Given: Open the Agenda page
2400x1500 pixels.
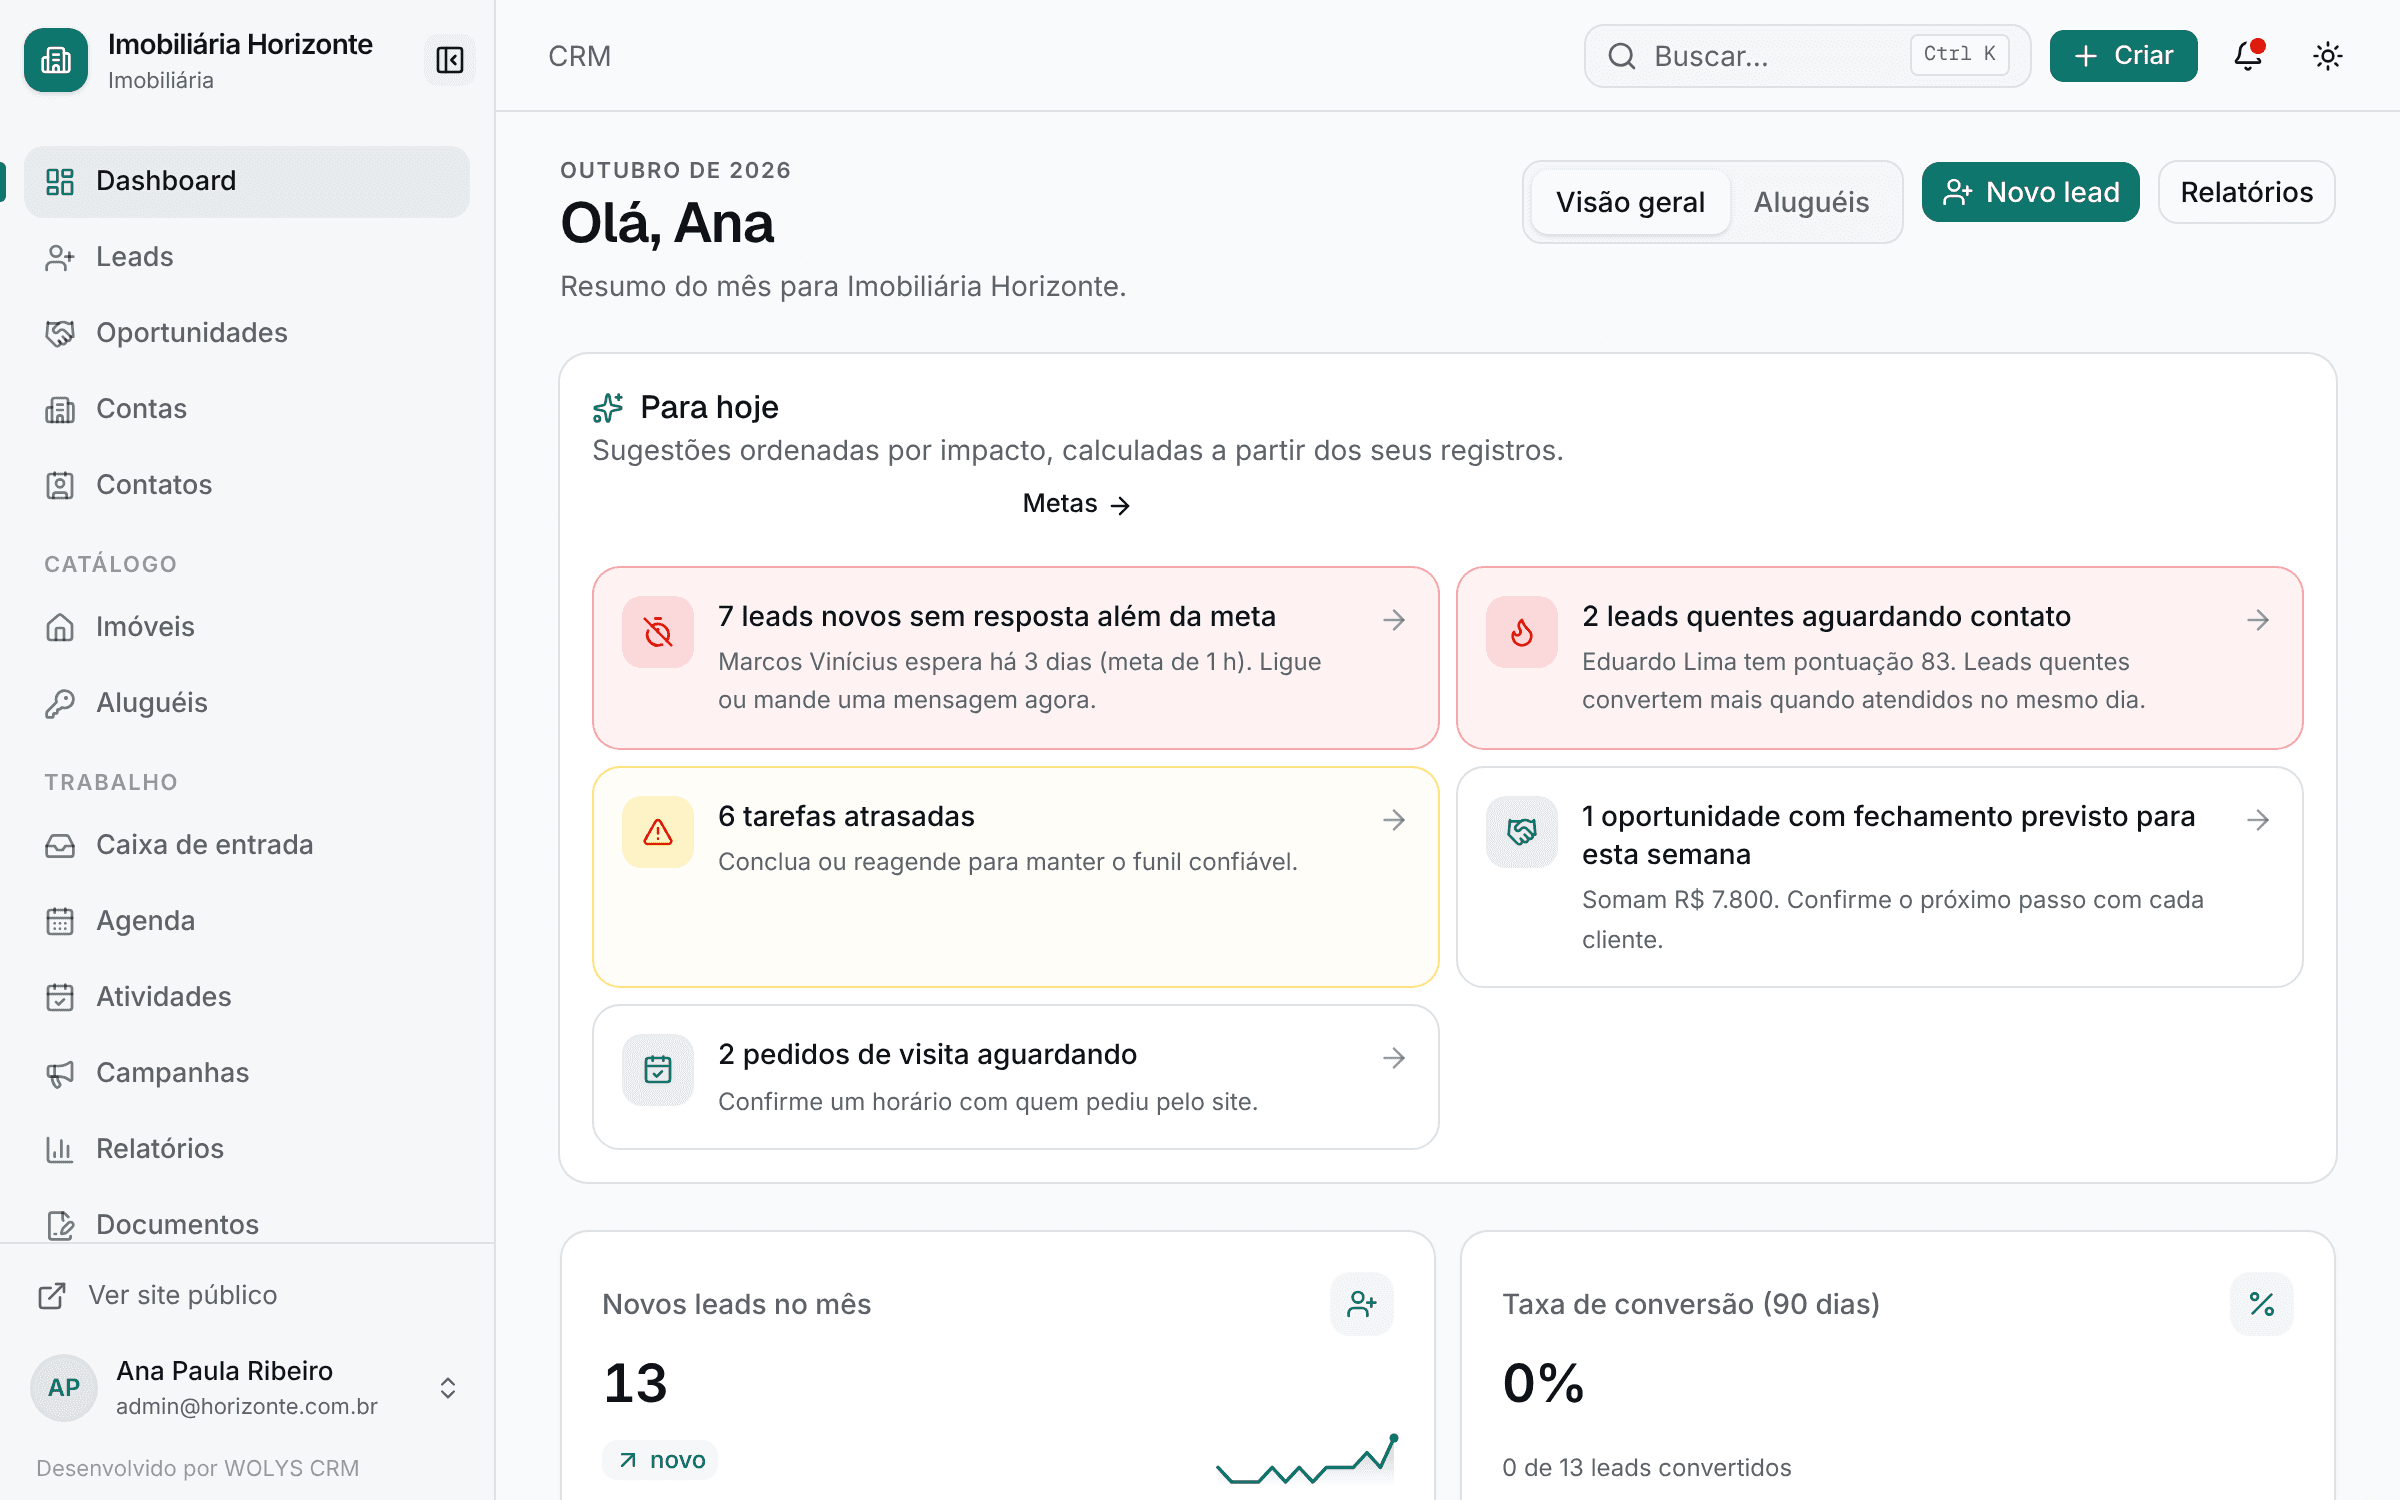Looking at the screenshot, I should pos(246,921).
